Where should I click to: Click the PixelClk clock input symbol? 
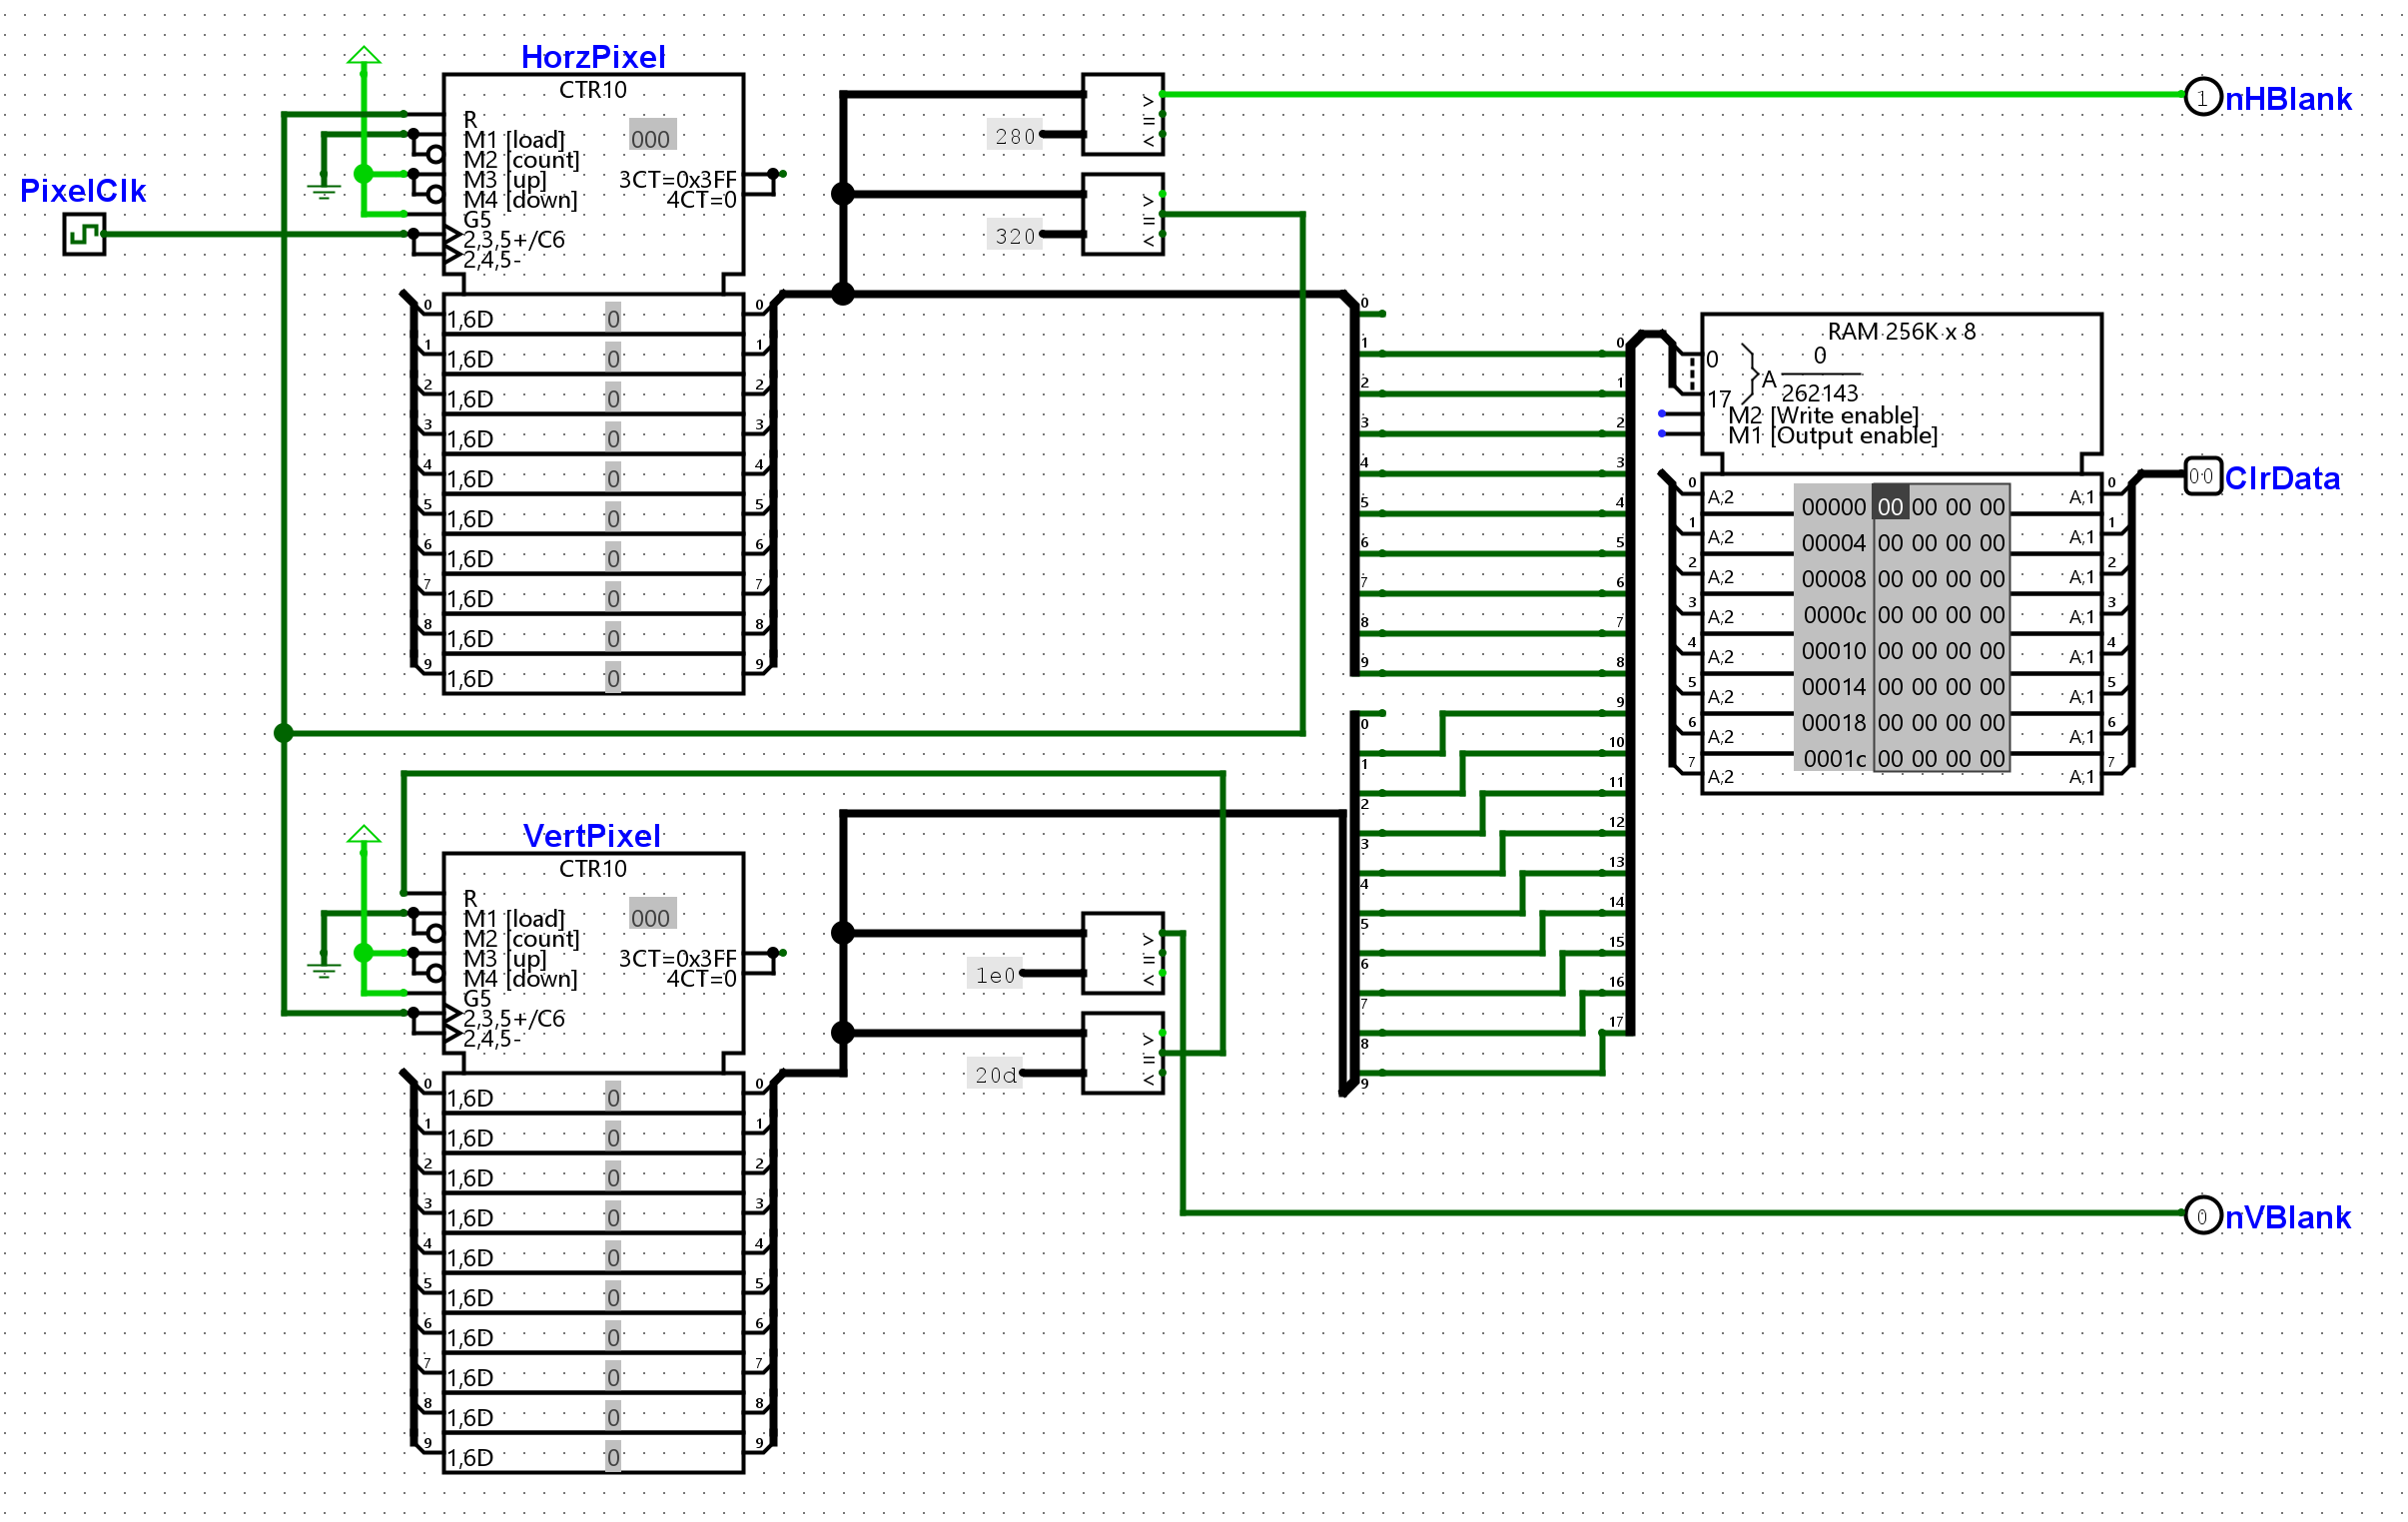coord(84,235)
